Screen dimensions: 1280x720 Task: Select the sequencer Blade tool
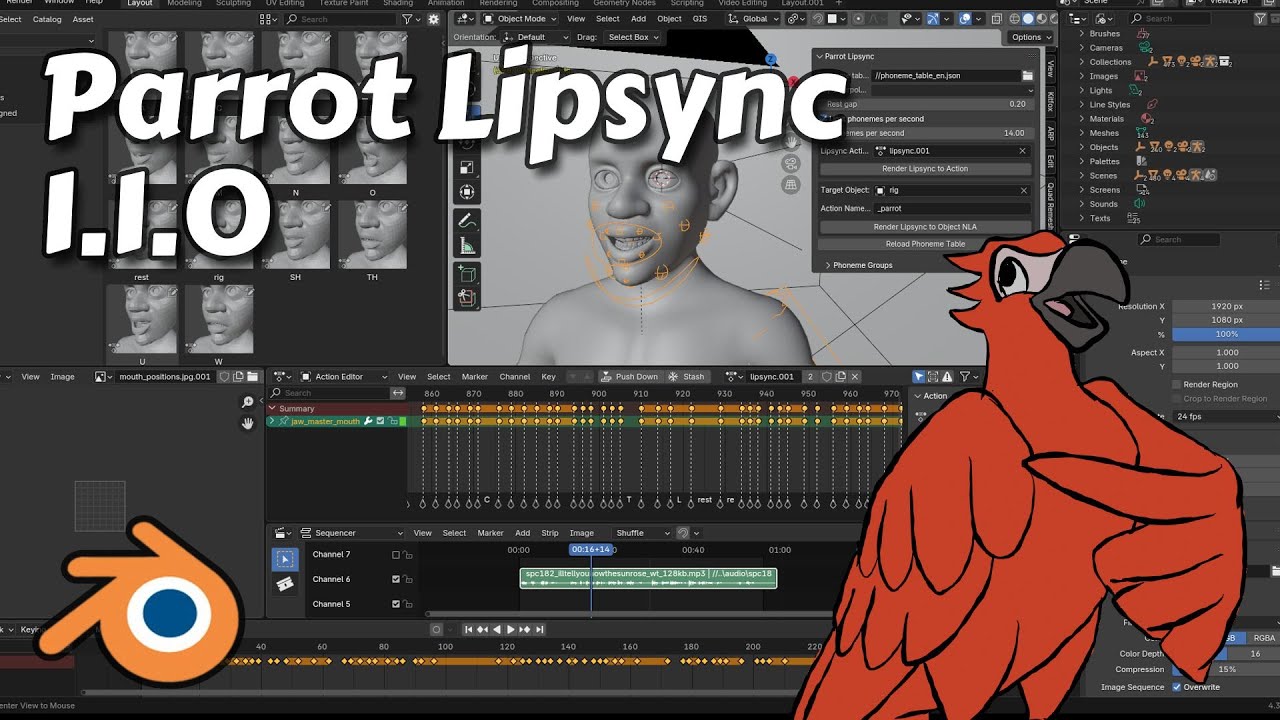point(285,584)
